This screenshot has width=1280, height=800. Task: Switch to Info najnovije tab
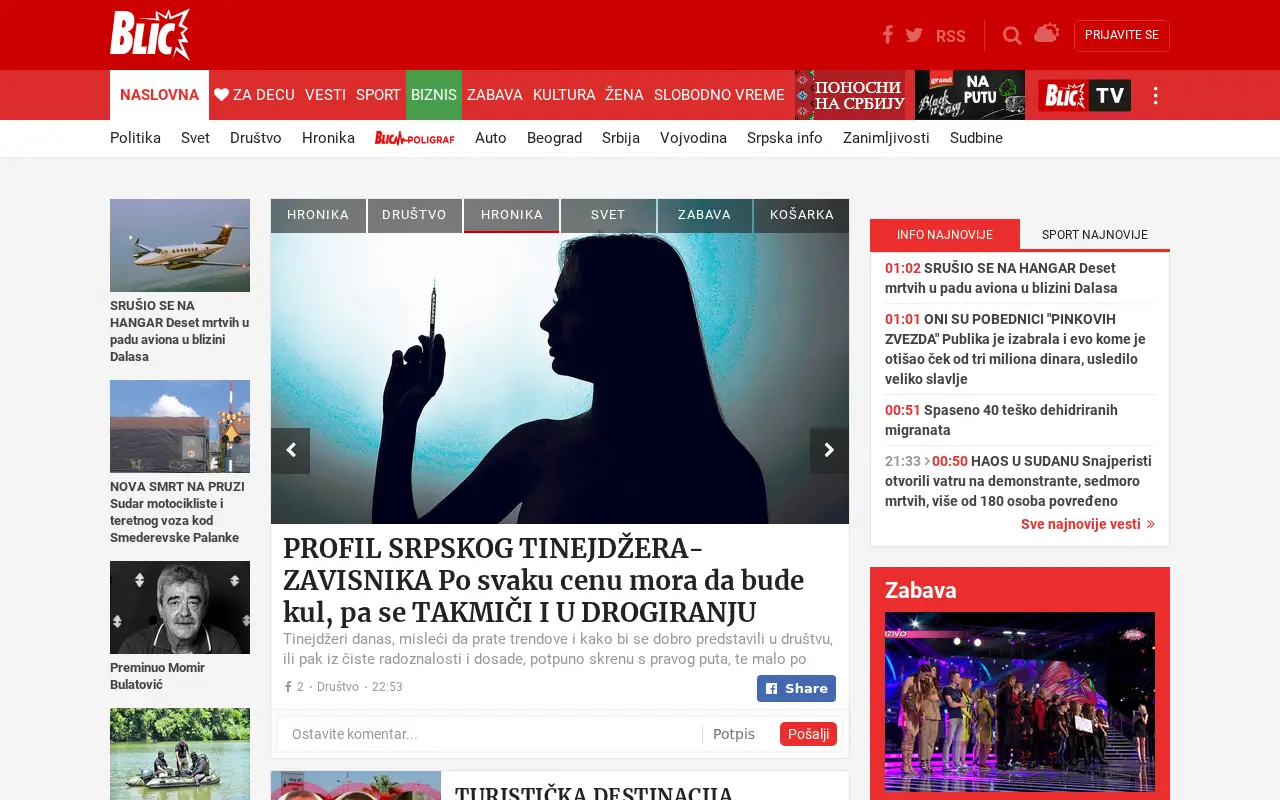[x=945, y=234]
